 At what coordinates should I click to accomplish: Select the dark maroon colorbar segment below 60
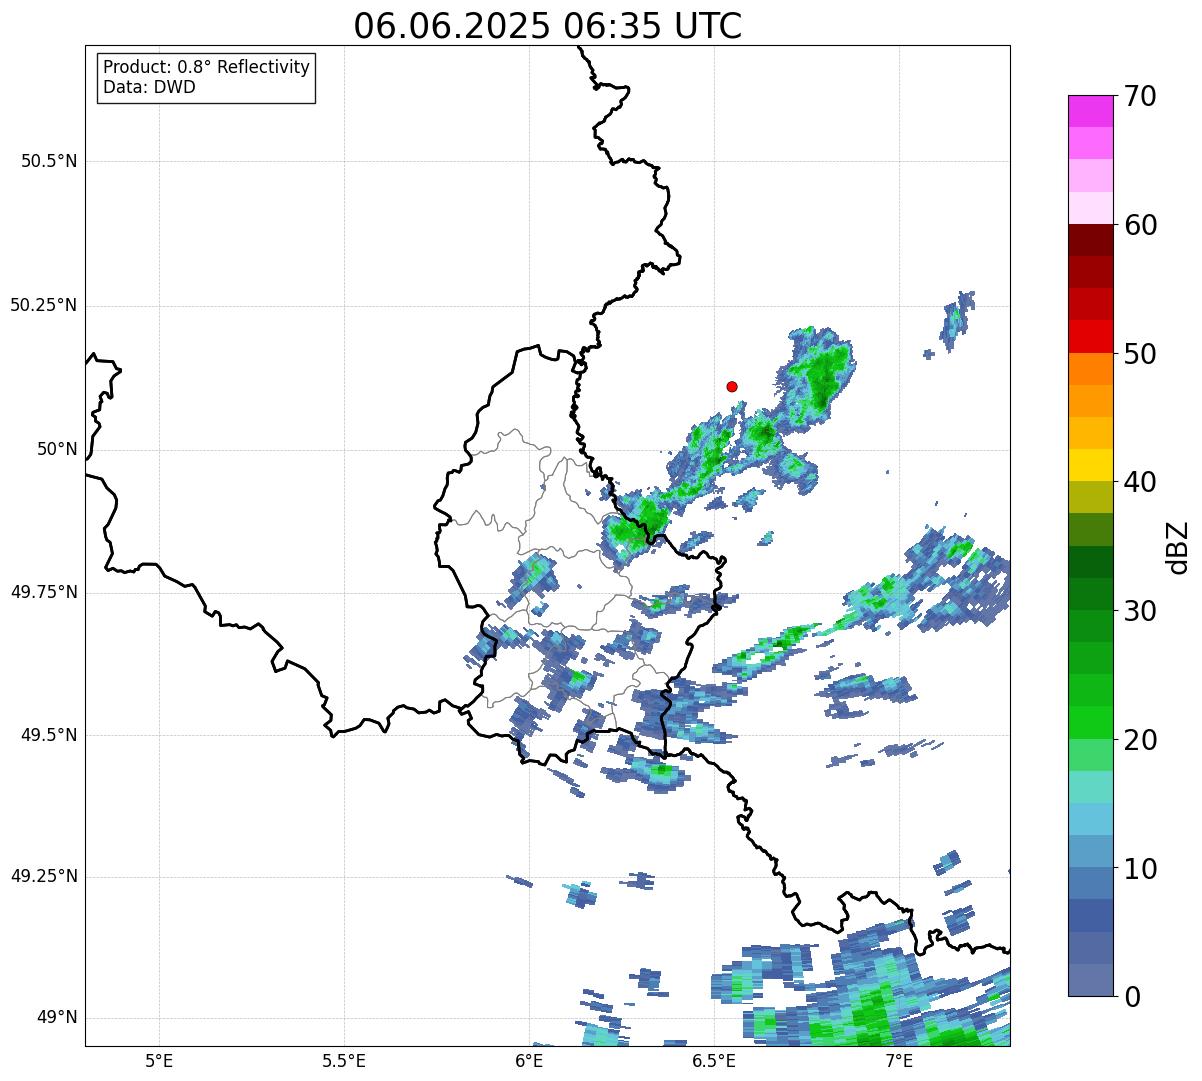pyautogui.click(x=1090, y=240)
